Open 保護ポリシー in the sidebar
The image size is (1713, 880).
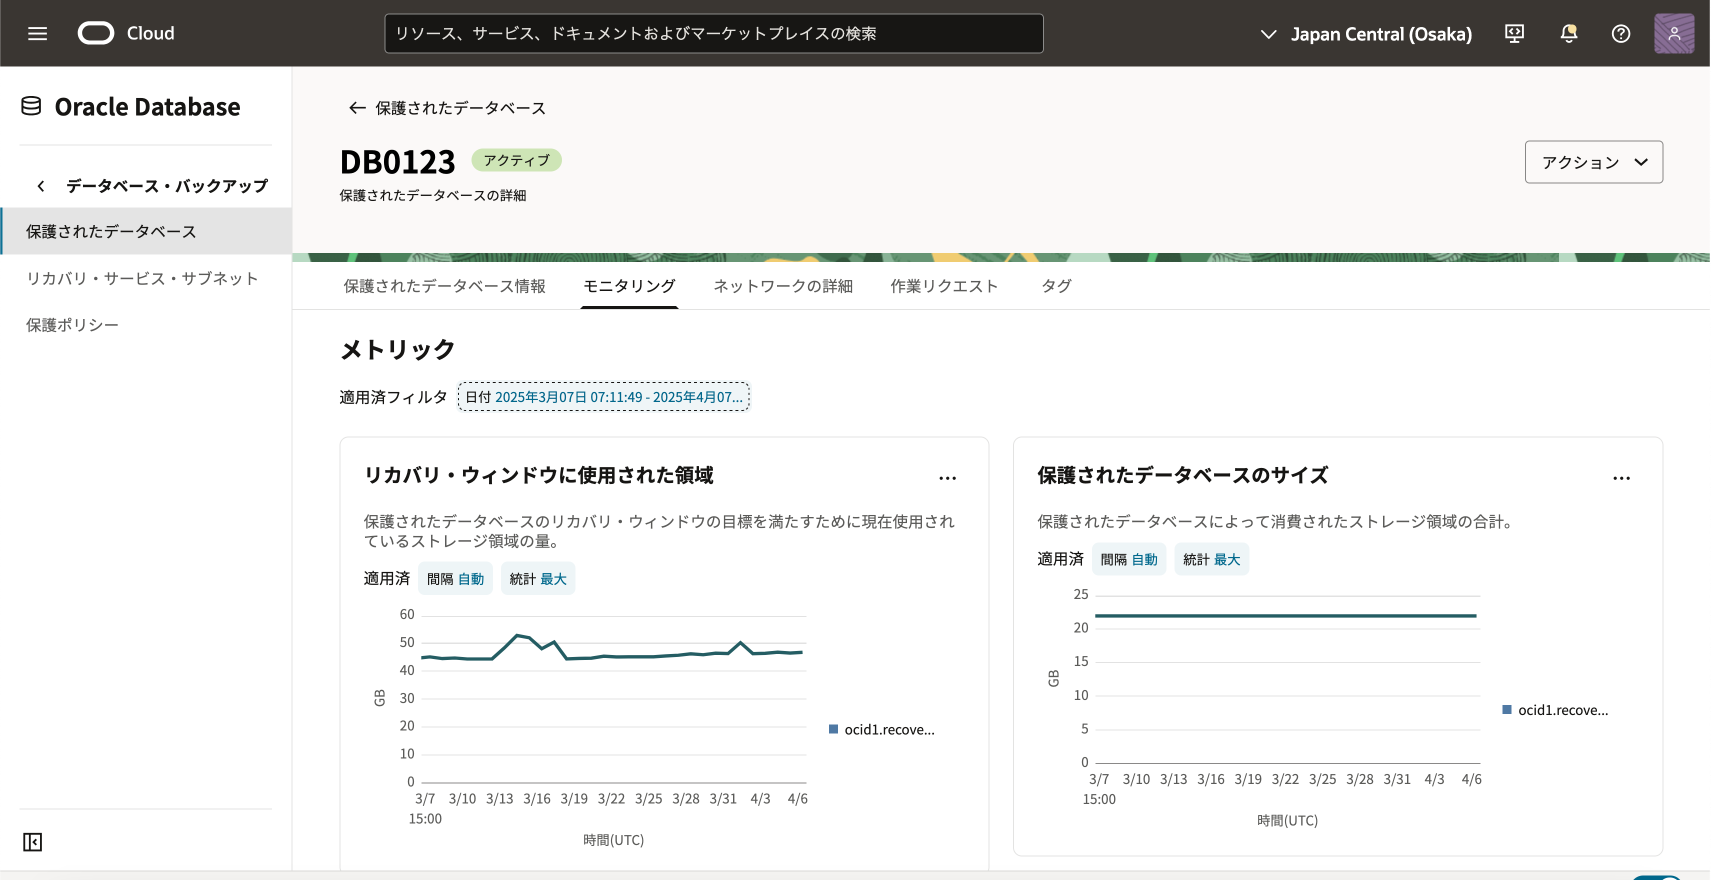(72, 325)
